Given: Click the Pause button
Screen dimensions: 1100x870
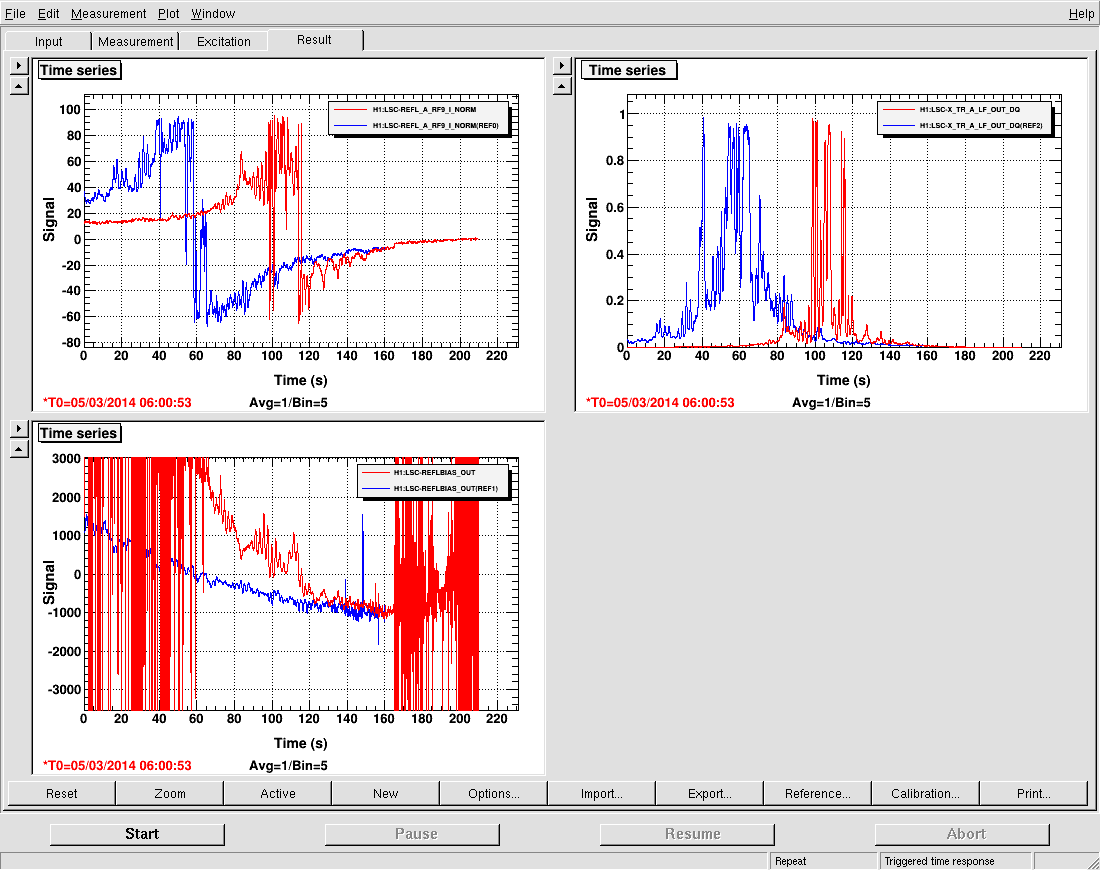Looking at the screenshot, I should click(412, 834).
